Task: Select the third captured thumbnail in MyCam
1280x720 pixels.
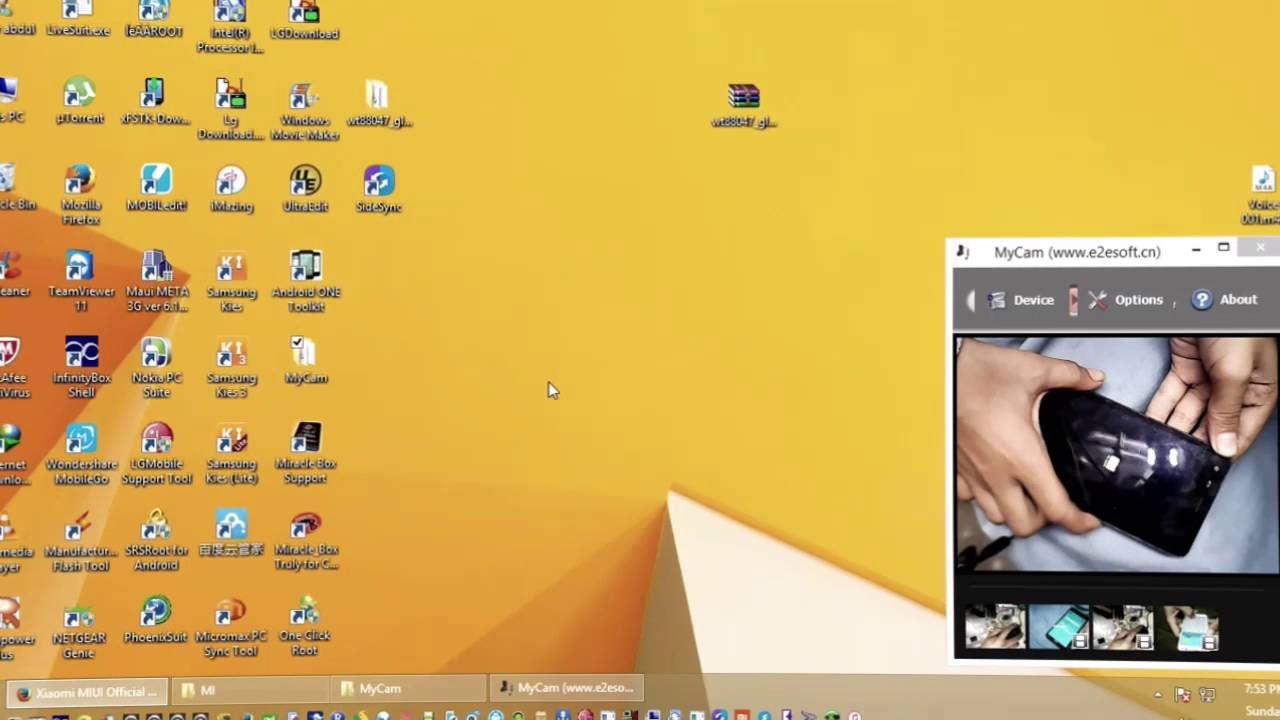Action: coord(1123,627)
